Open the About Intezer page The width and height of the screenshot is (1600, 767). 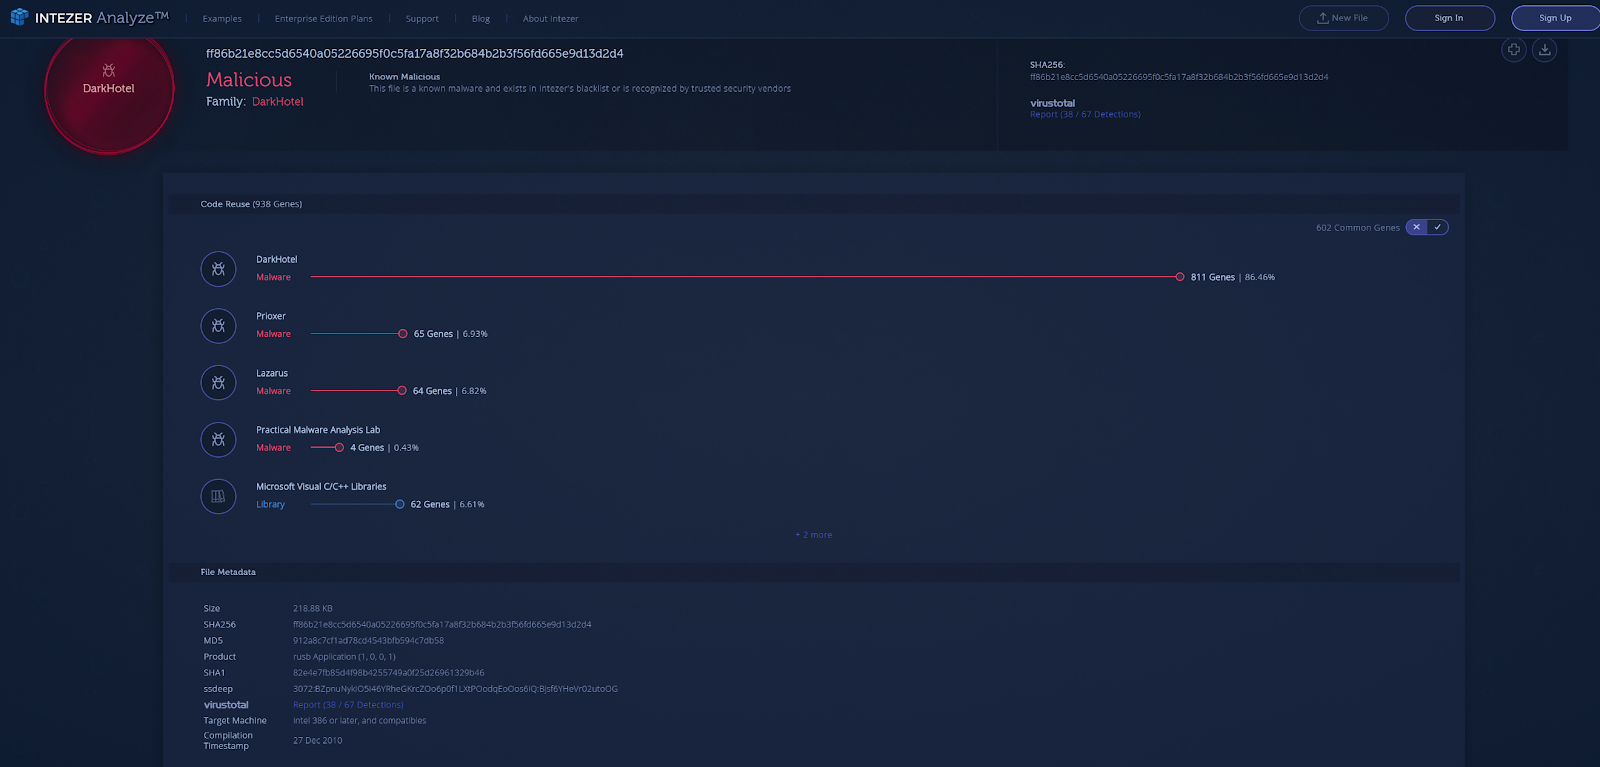[550, 19]
